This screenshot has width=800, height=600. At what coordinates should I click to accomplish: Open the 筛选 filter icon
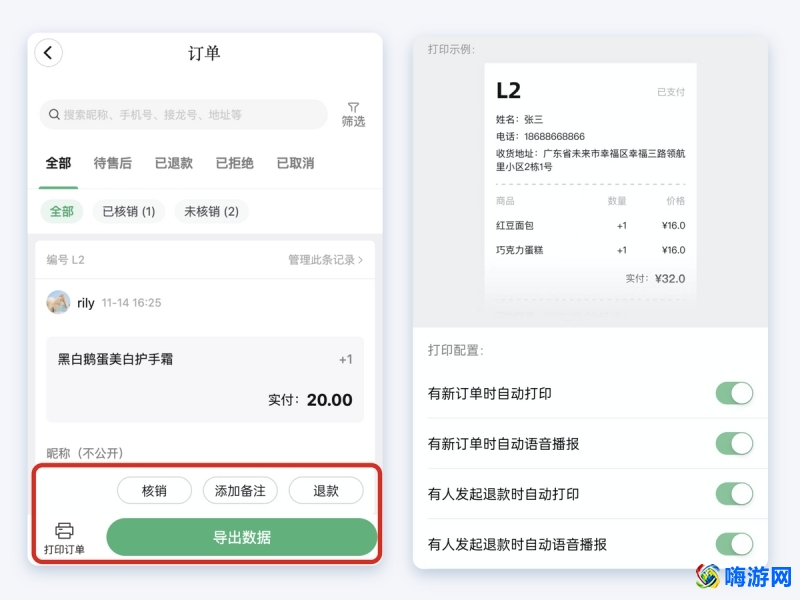tap(353, 114)
